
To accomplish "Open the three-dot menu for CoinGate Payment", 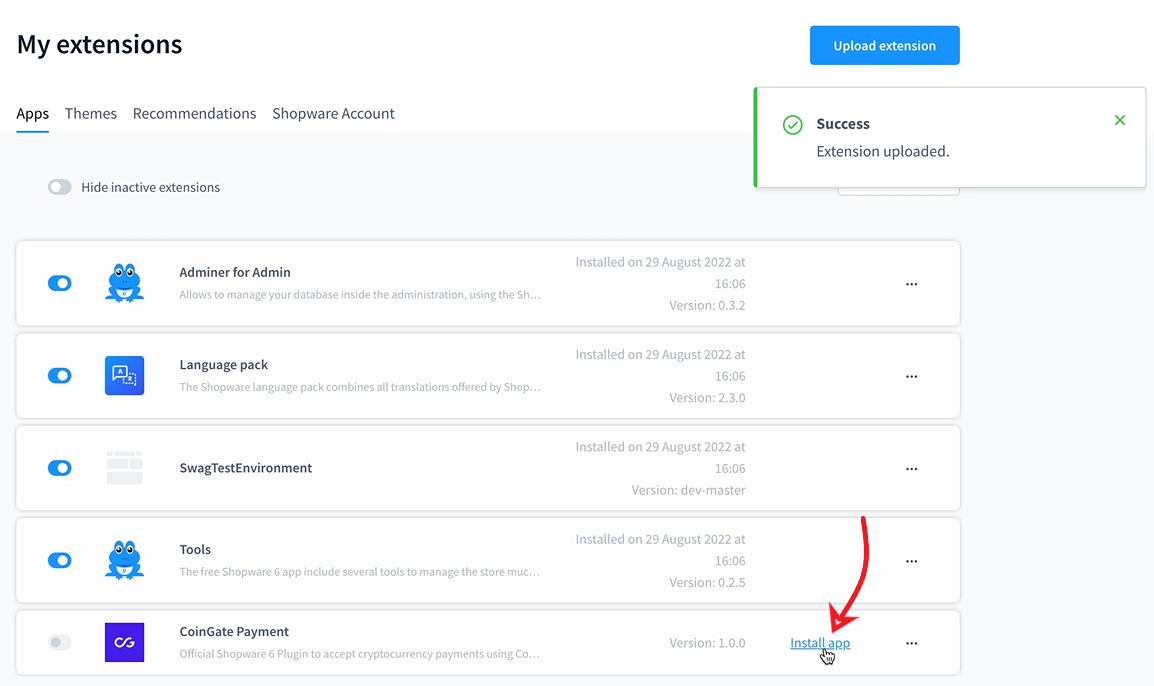I will [911, 643].
